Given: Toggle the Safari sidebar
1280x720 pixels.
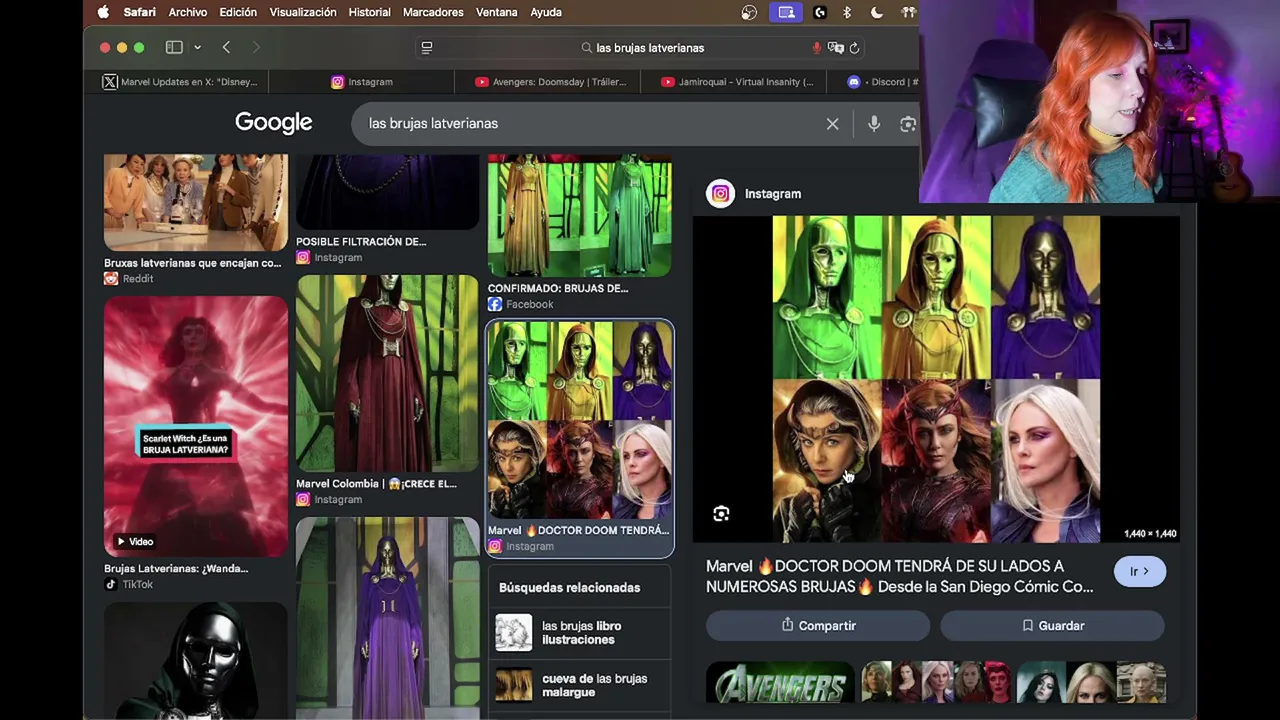Looking at the screenshot, I should 174,47.
